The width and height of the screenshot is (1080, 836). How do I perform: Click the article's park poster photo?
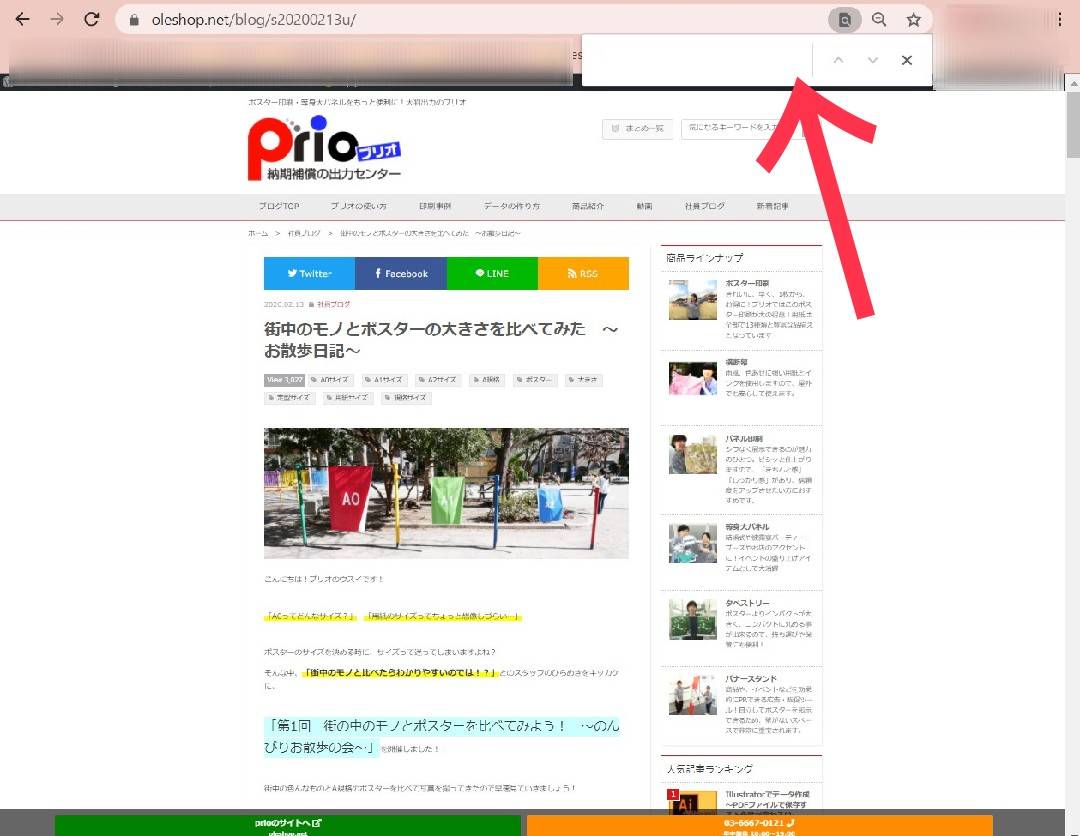coord(446,493)
